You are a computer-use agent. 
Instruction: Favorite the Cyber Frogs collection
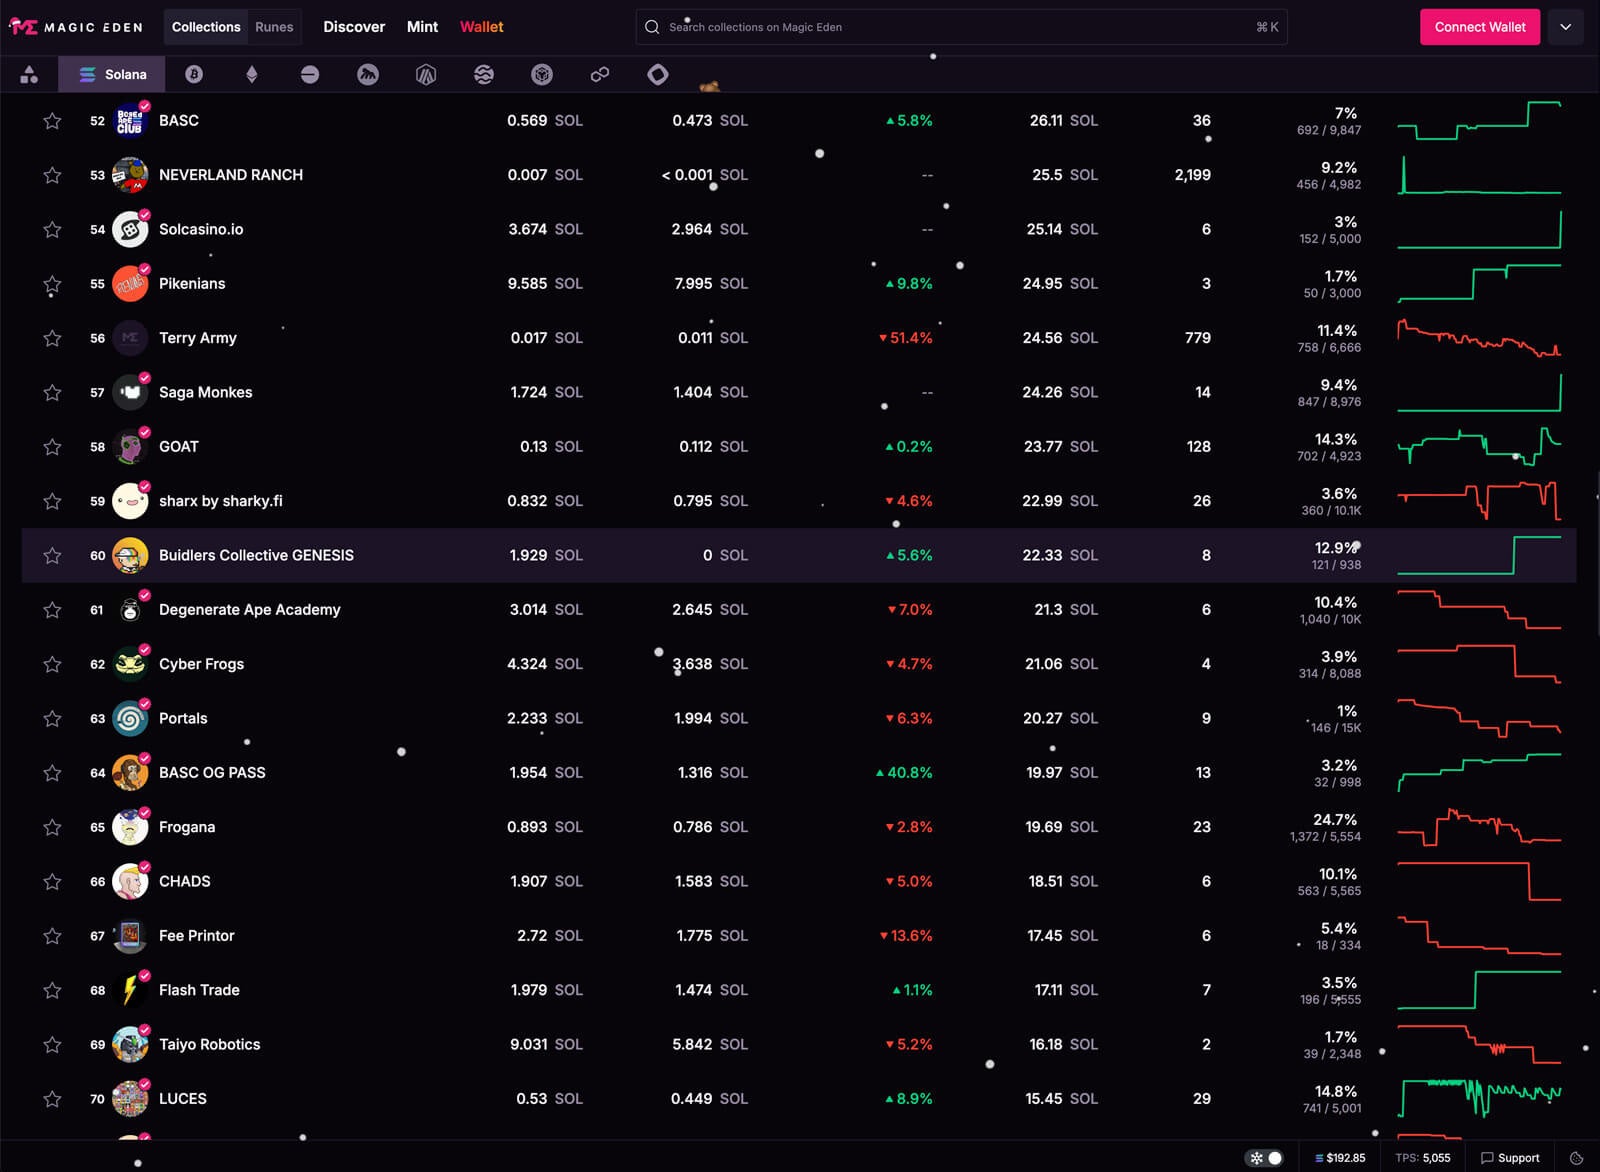click(52, 664)
